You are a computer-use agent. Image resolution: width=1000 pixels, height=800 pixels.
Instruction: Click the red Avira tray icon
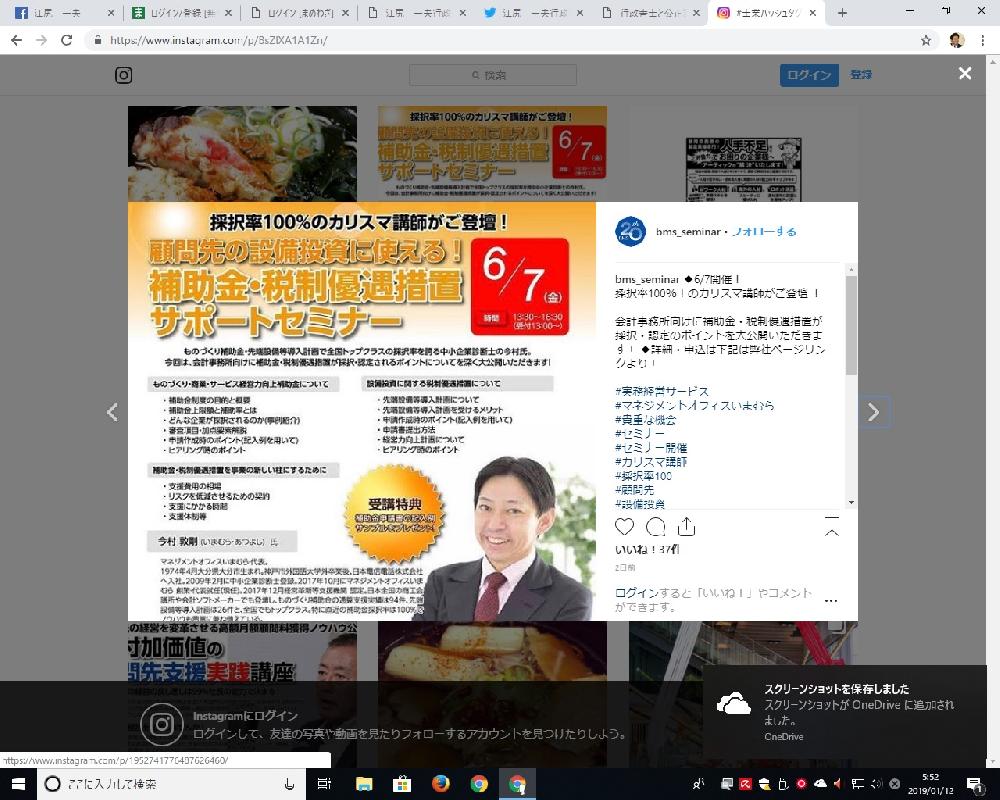pyautogui.click(x=746, y=784)
